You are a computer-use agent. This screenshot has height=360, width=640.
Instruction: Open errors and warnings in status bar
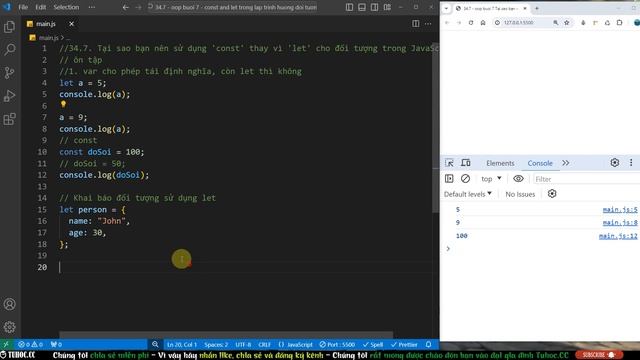coord(31,344)
